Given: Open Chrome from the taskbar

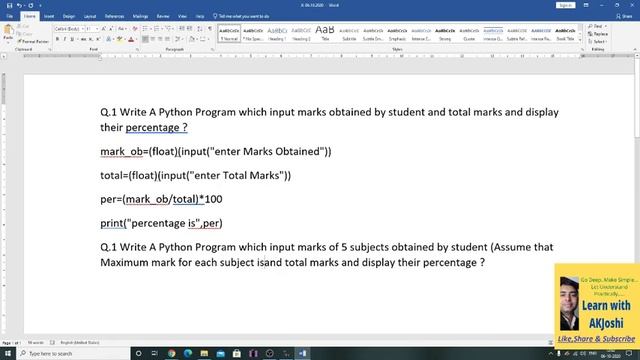Looking at the screenshot, I should (x=171, y=353).
